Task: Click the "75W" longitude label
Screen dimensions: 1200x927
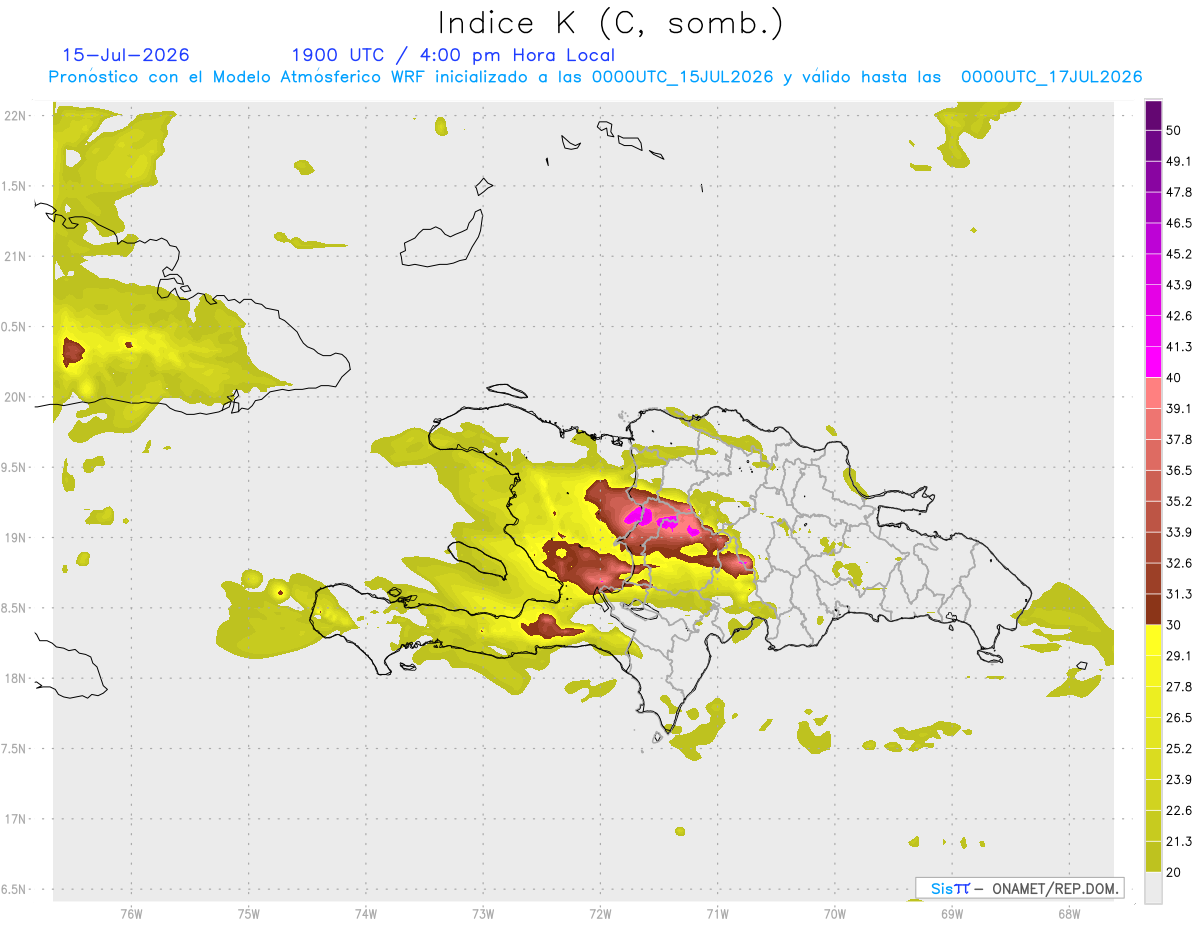Action: point(248,914)
